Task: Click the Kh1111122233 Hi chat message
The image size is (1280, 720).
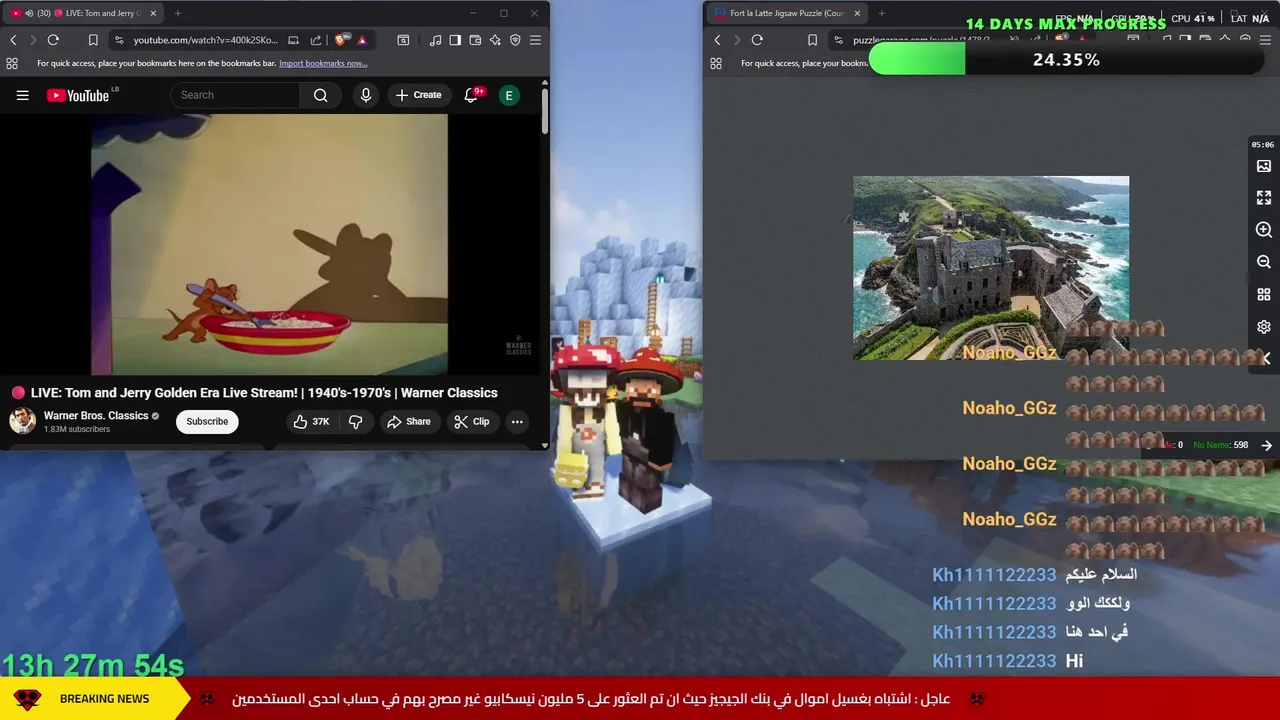Action: 1008,661
